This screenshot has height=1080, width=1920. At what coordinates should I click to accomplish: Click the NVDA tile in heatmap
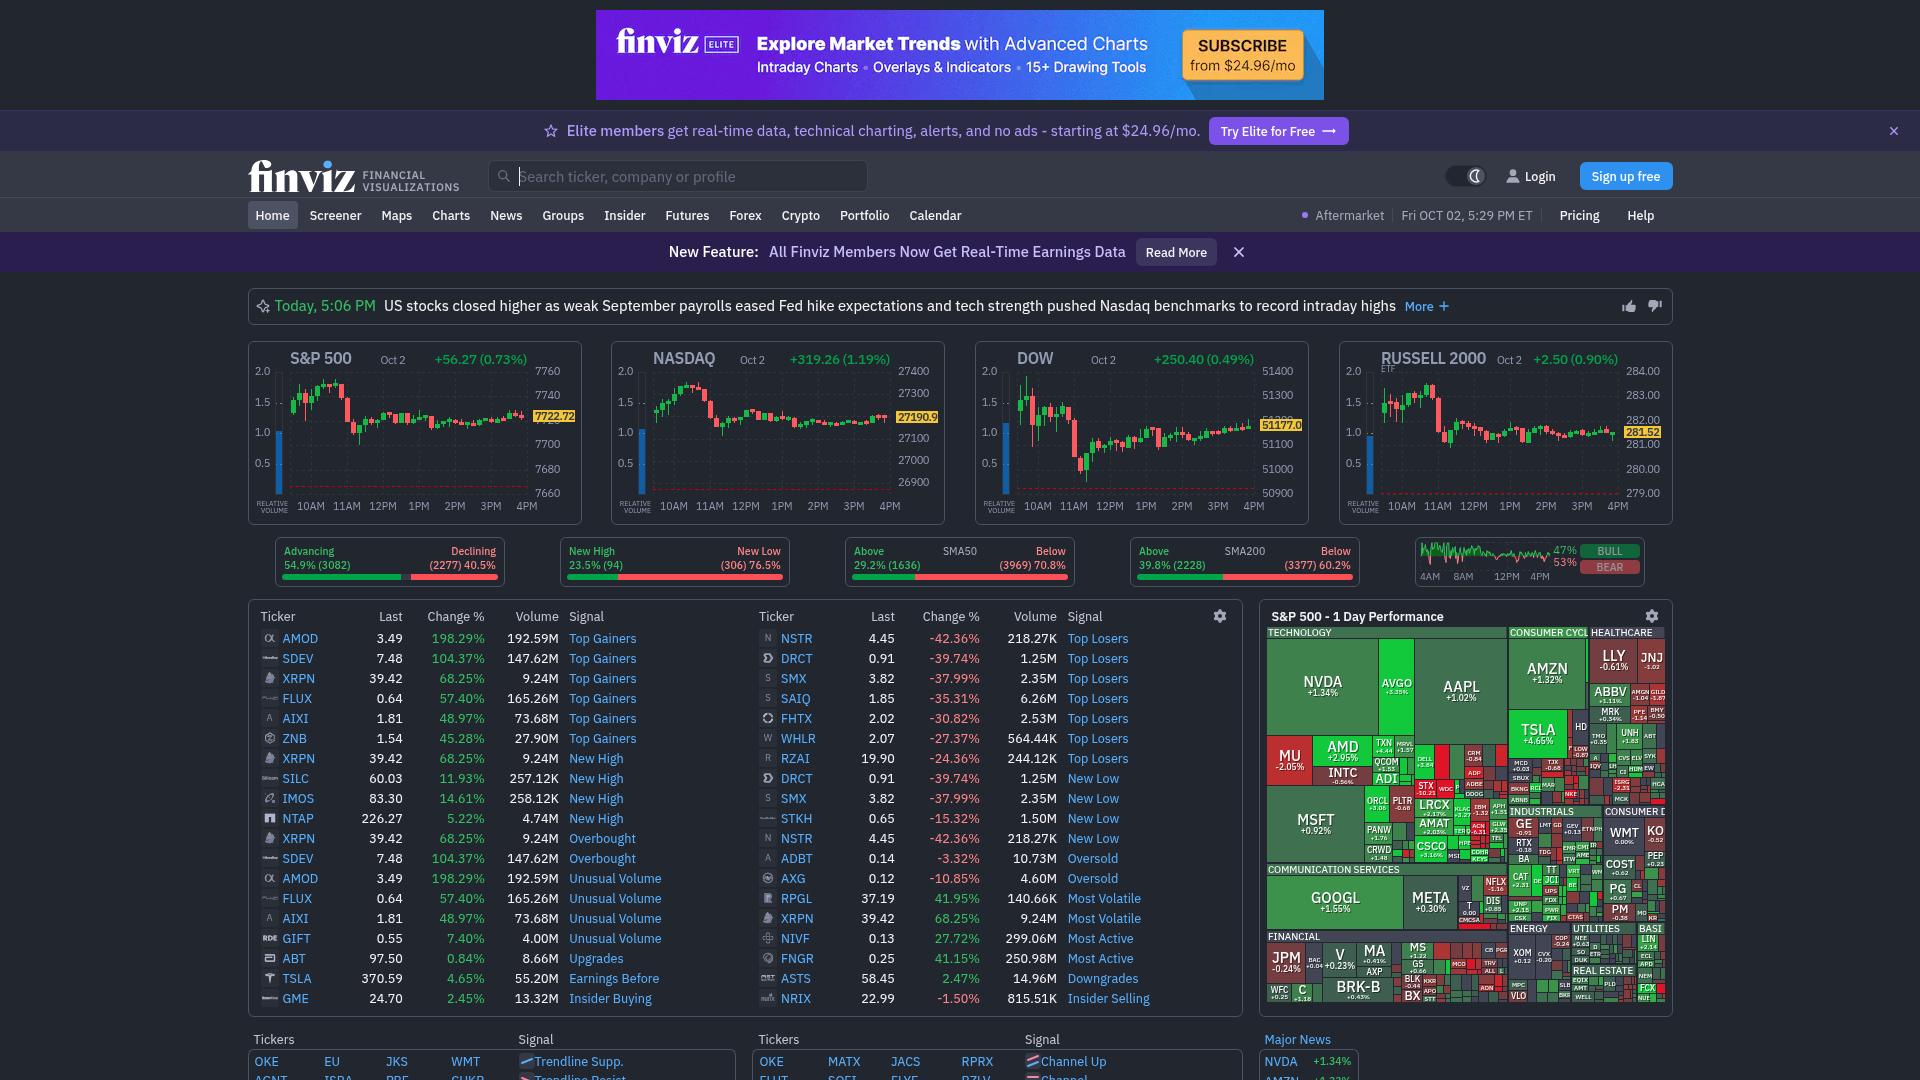point(1322,686)
